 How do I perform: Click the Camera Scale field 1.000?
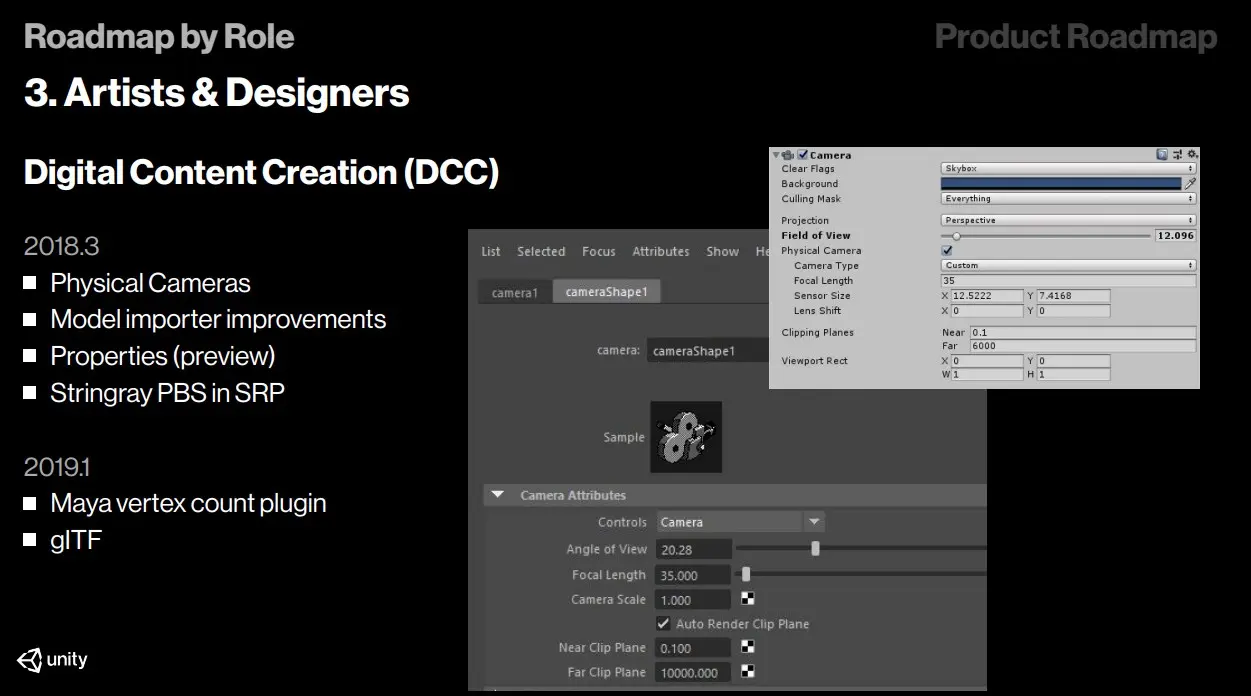(693, 600)
